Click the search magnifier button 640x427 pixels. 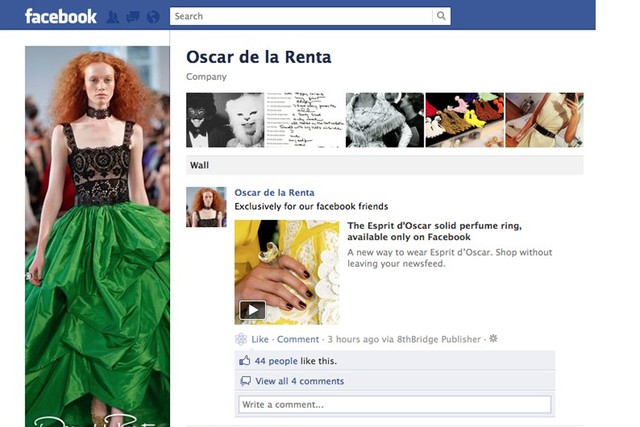(441, 16)
